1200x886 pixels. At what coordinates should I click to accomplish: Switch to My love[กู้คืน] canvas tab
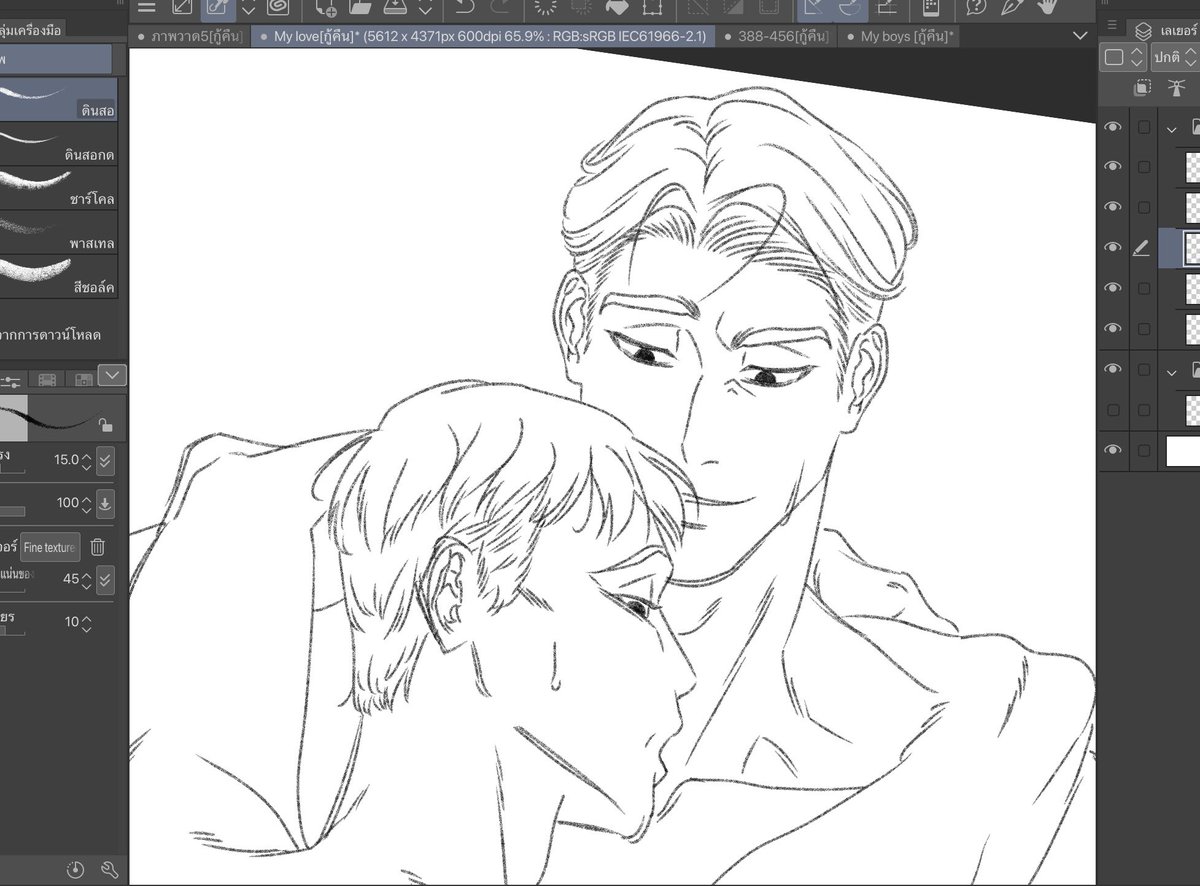[x=481, y=36]
